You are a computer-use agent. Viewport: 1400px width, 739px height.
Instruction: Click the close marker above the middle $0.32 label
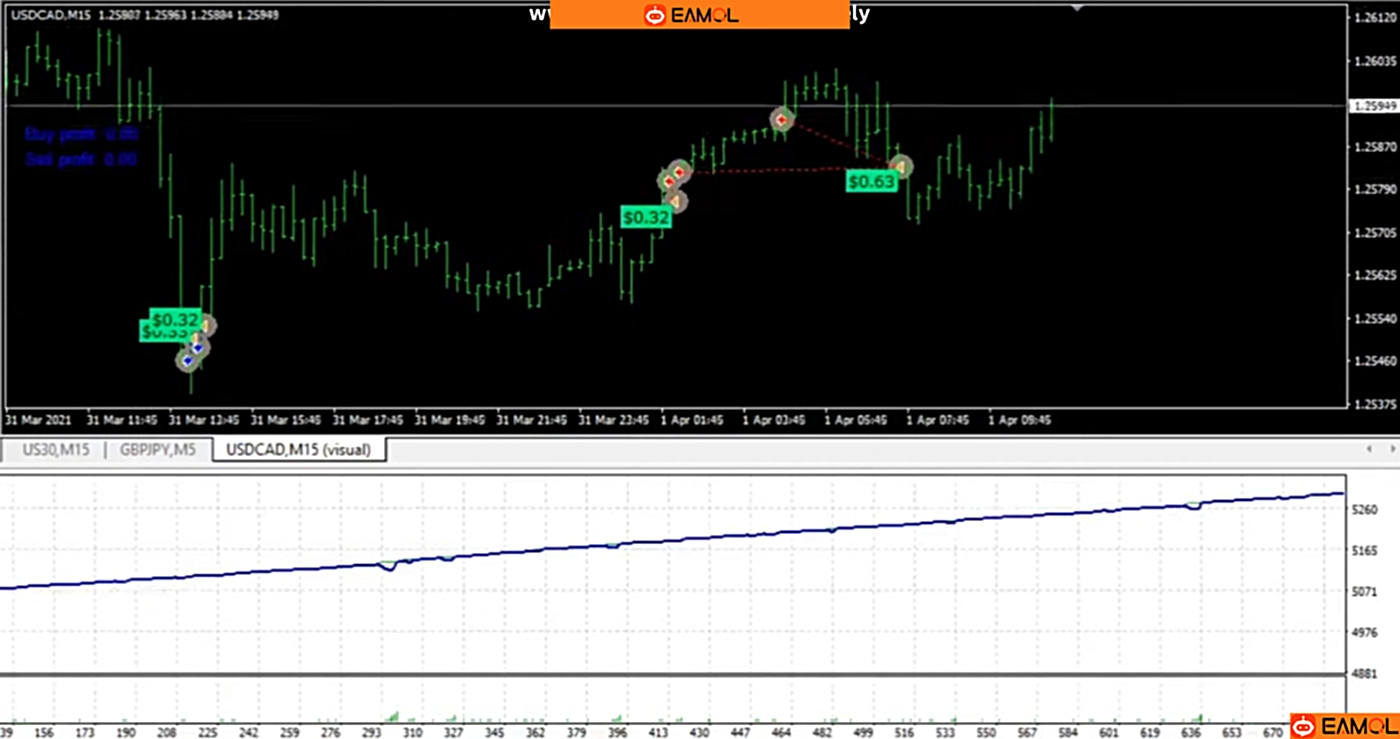(x=676, y=202)
